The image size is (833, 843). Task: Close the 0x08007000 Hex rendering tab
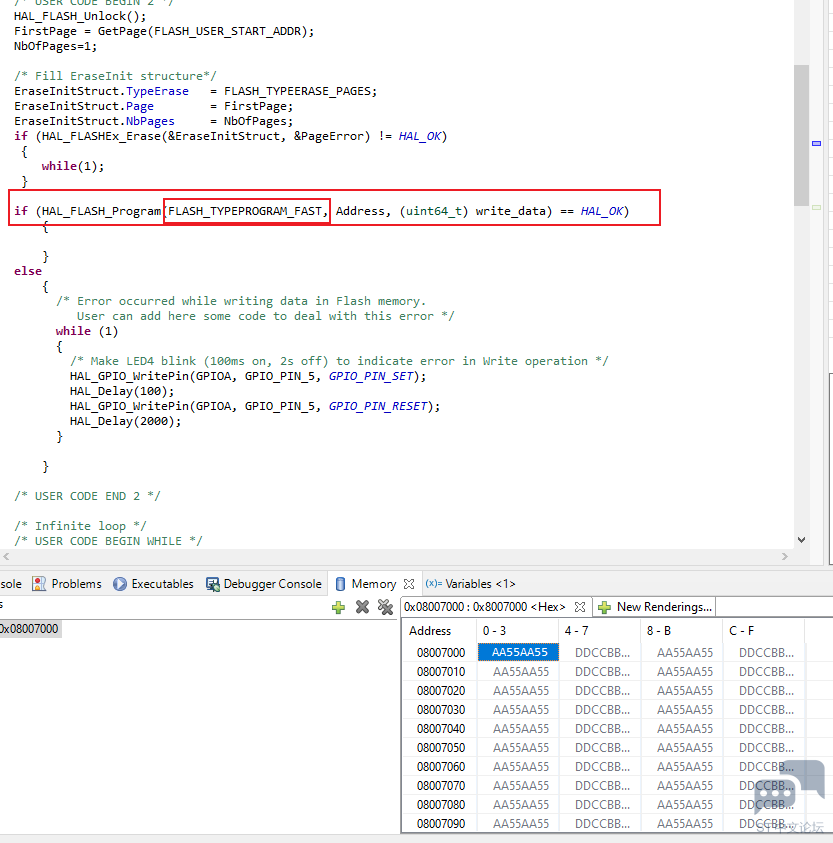click(x=580, y=607)
